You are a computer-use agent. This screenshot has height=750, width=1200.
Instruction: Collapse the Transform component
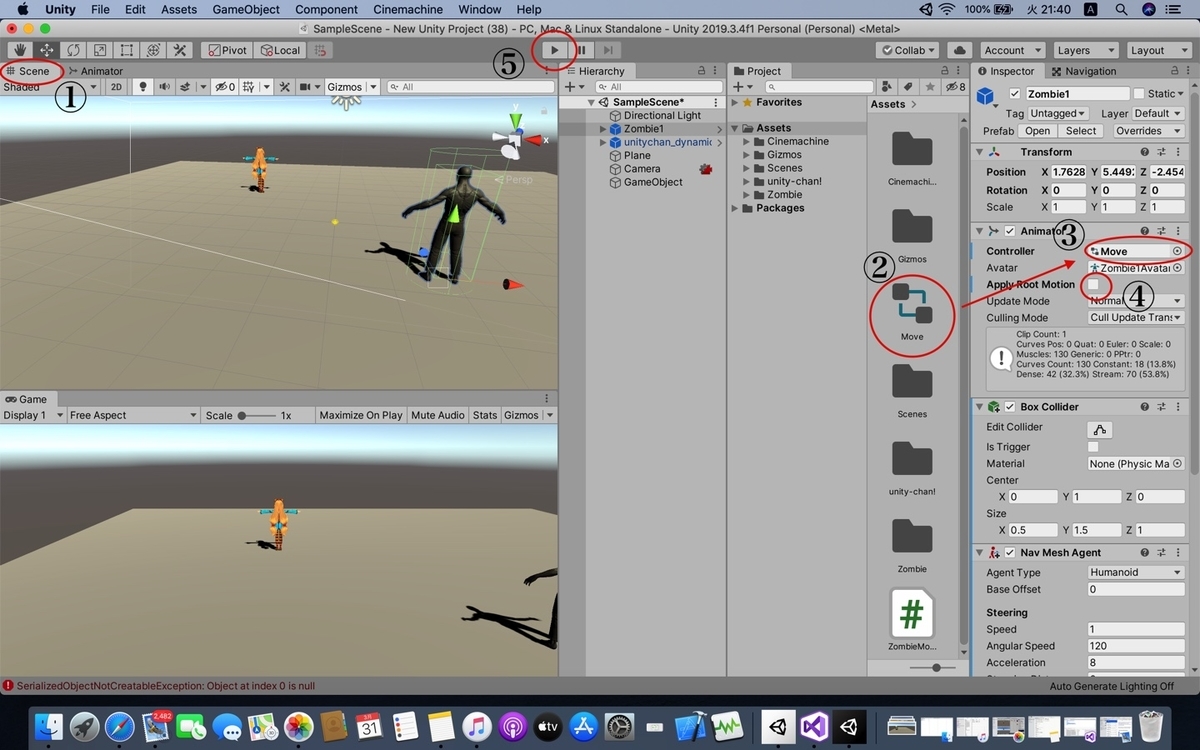[979, 152]
